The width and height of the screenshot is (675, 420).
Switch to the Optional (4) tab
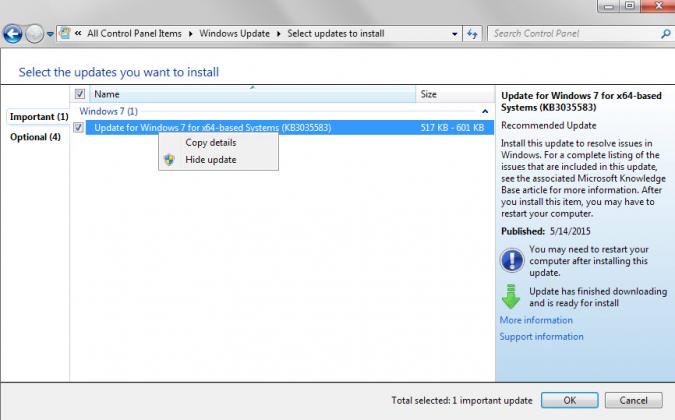tap(35, 137)
